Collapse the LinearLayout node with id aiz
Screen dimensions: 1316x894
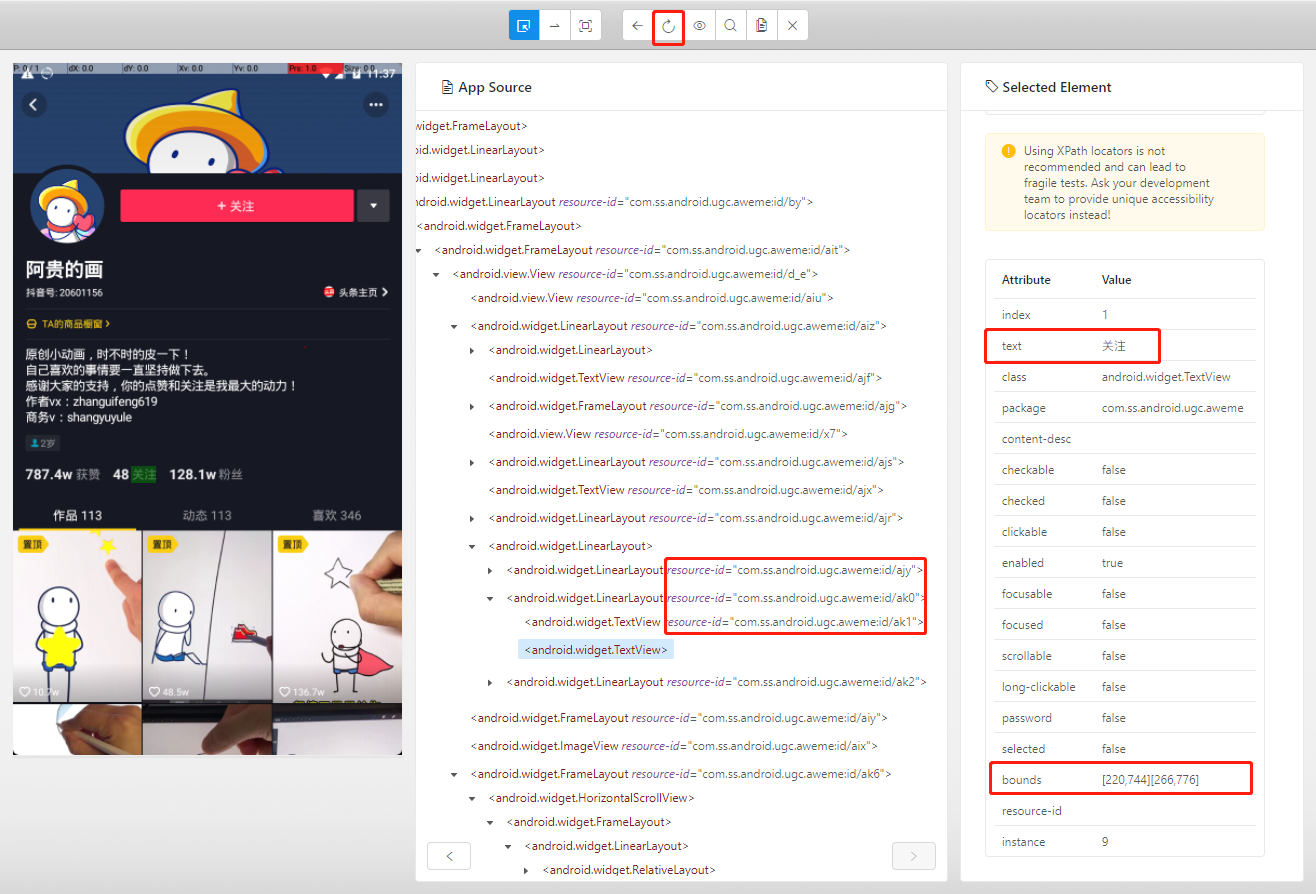tap(454, 326)
